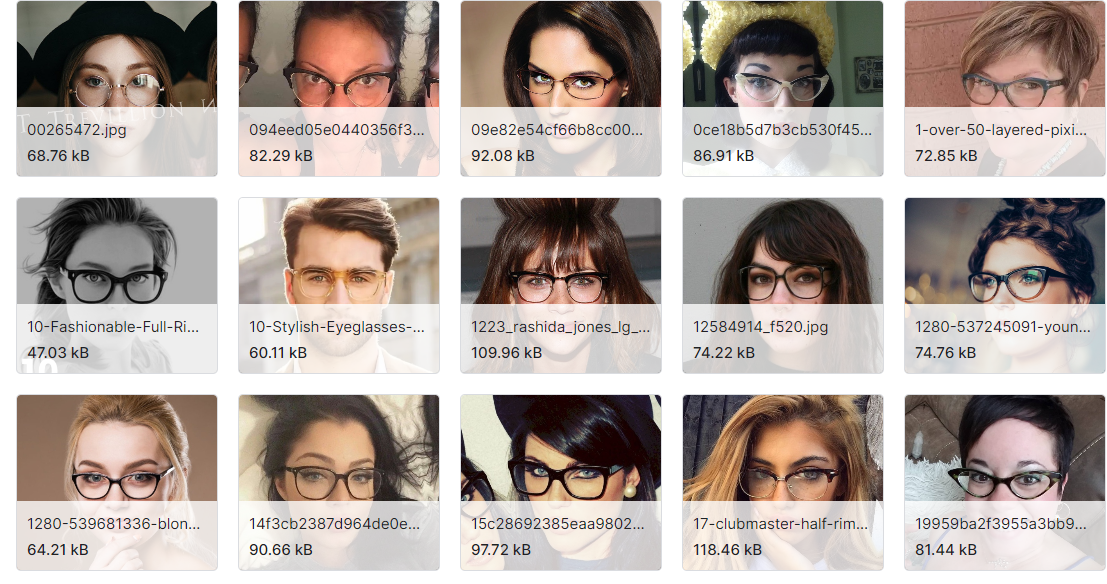
Task: Click the 118.46 kB file size label
Action: point(727,549)
